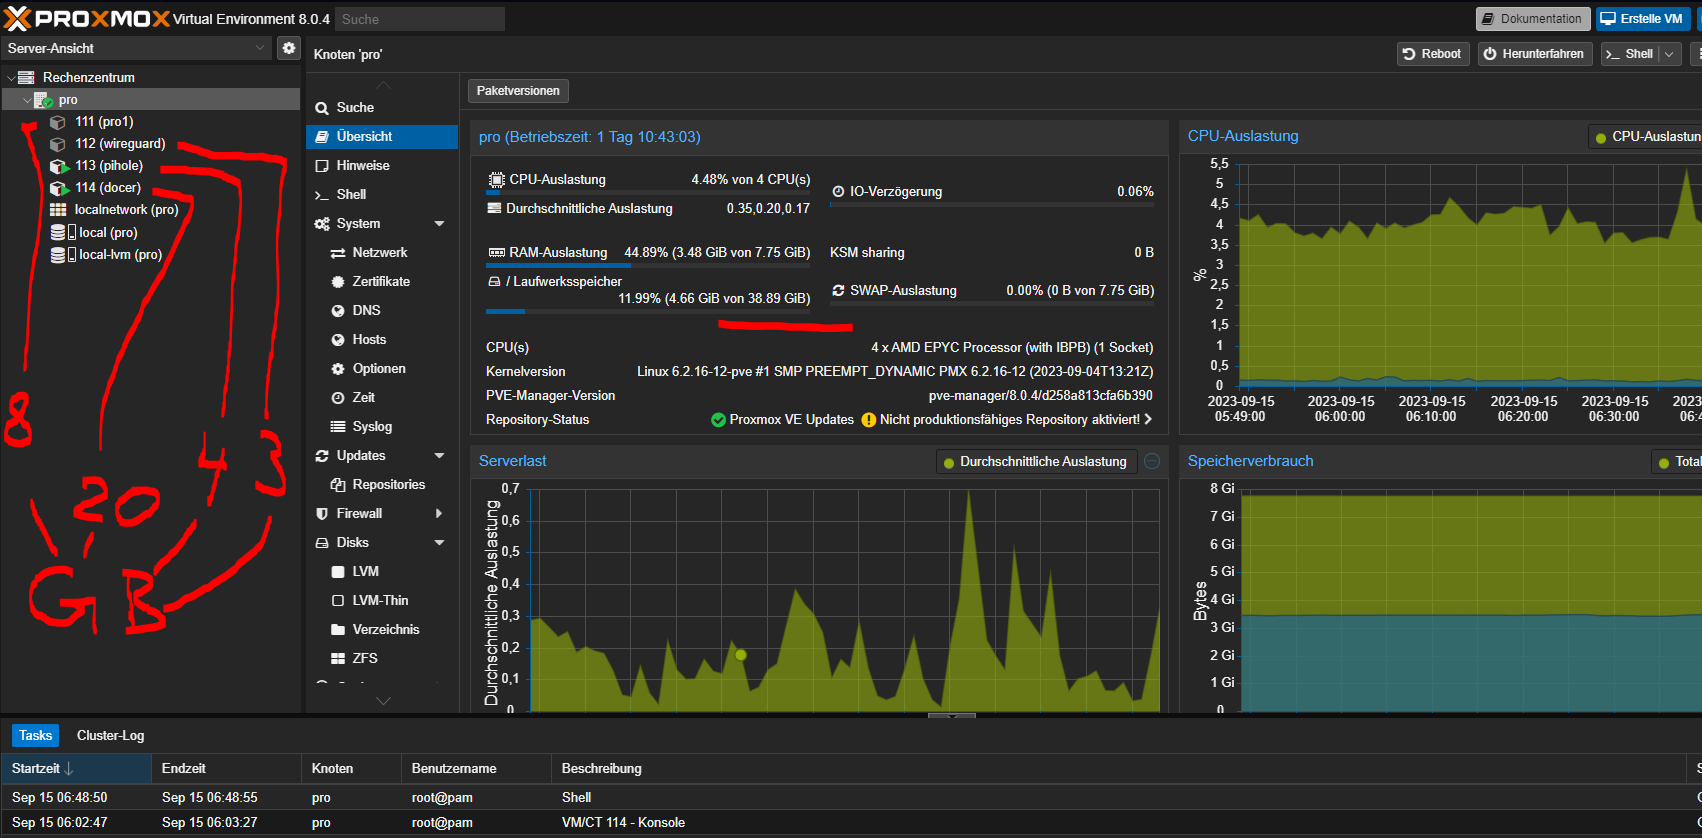This screenshot has height=838, width=1702.
Task: Toggle Total legend in Speicherverbrauch chart
Action: pos(1679,462)
